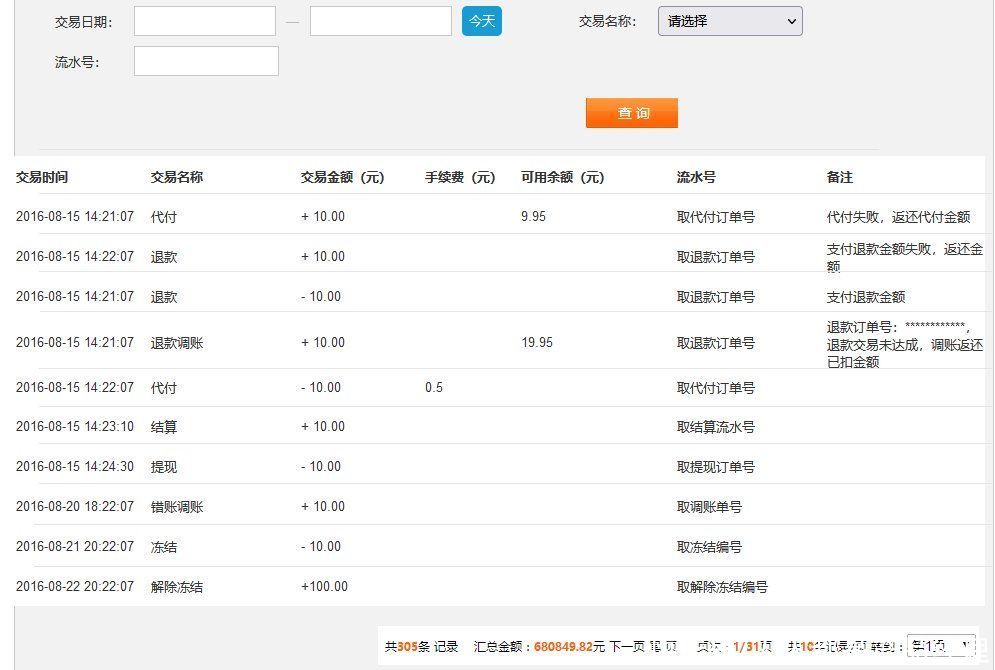Click the timestamp 2016-08-22 20:22:07
This screenshot has width=995, height=670.
(x=75, y=586)
